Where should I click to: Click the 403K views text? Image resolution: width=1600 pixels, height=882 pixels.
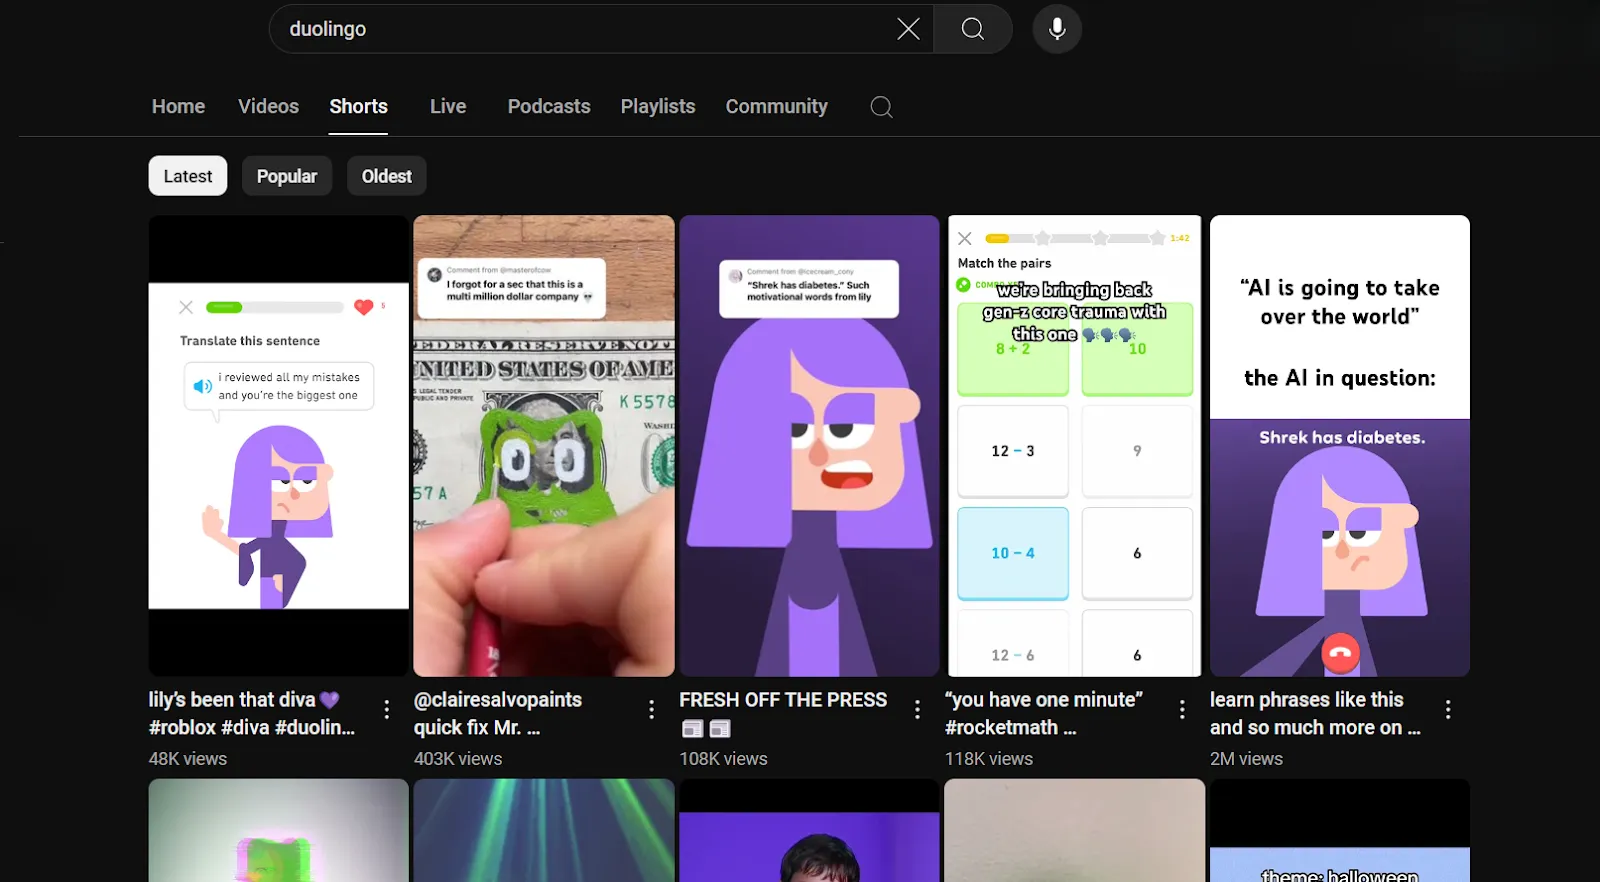(458, 759)
